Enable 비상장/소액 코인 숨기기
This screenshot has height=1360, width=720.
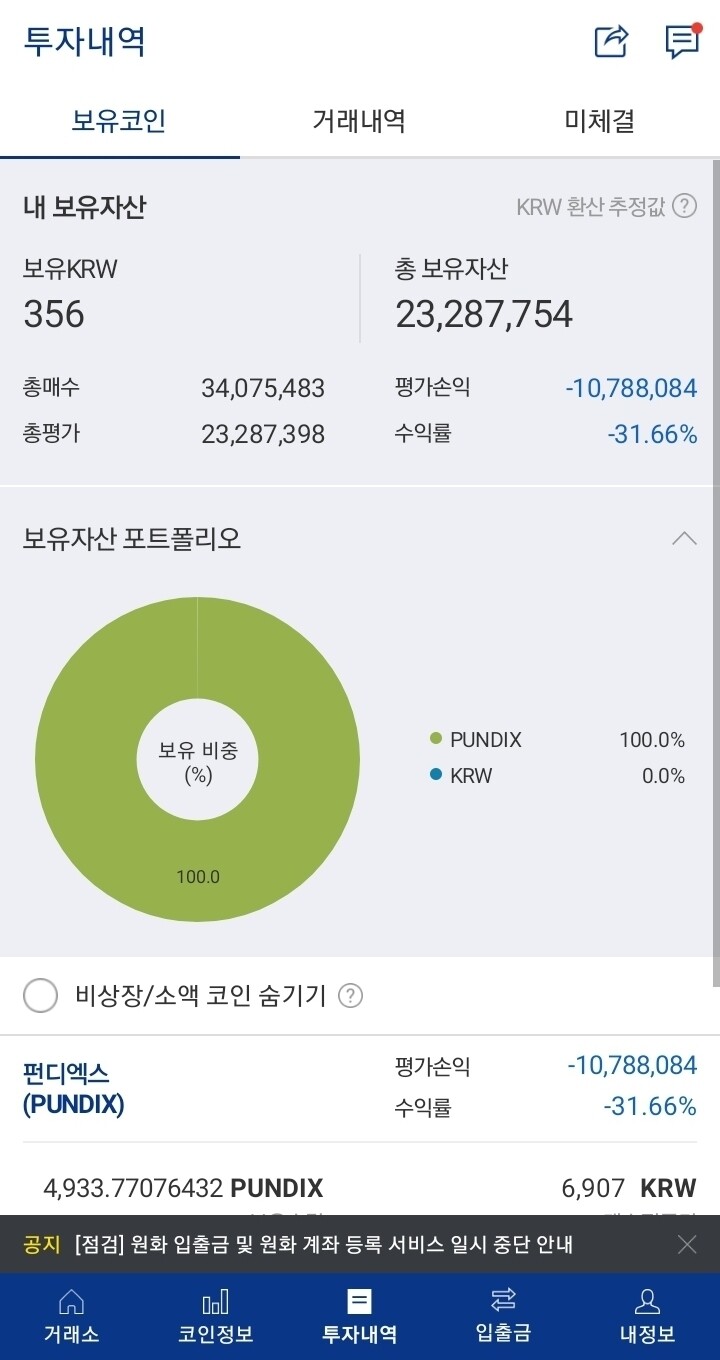click(39, 996)
